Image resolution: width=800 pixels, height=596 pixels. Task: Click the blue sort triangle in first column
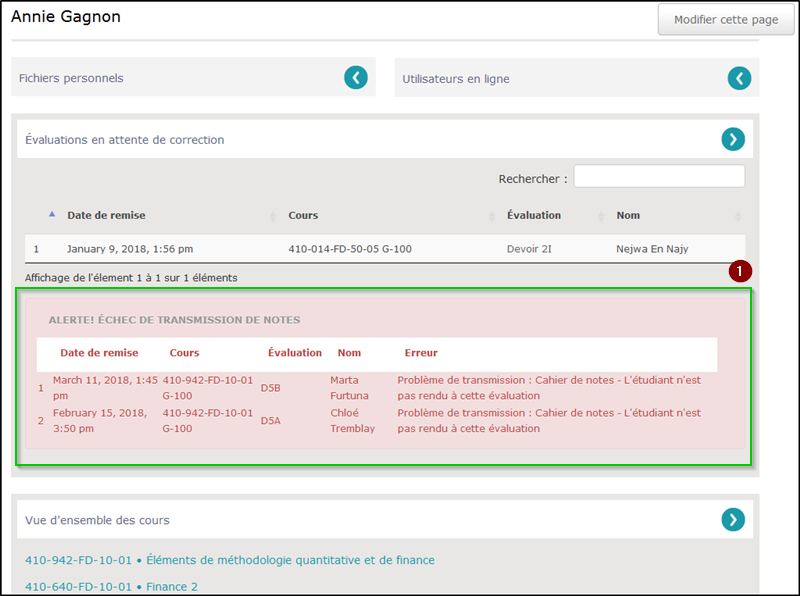tap(52, 215)
